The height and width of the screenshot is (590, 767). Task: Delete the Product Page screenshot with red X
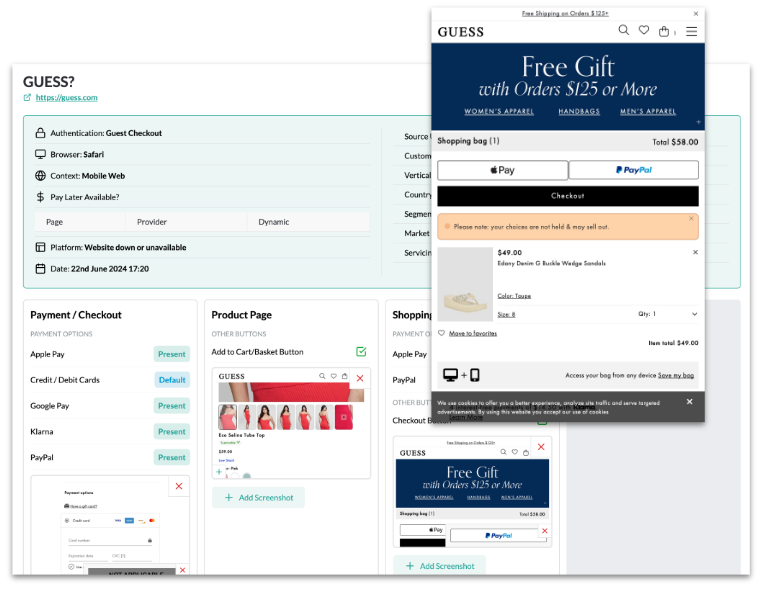click(360, 378)
